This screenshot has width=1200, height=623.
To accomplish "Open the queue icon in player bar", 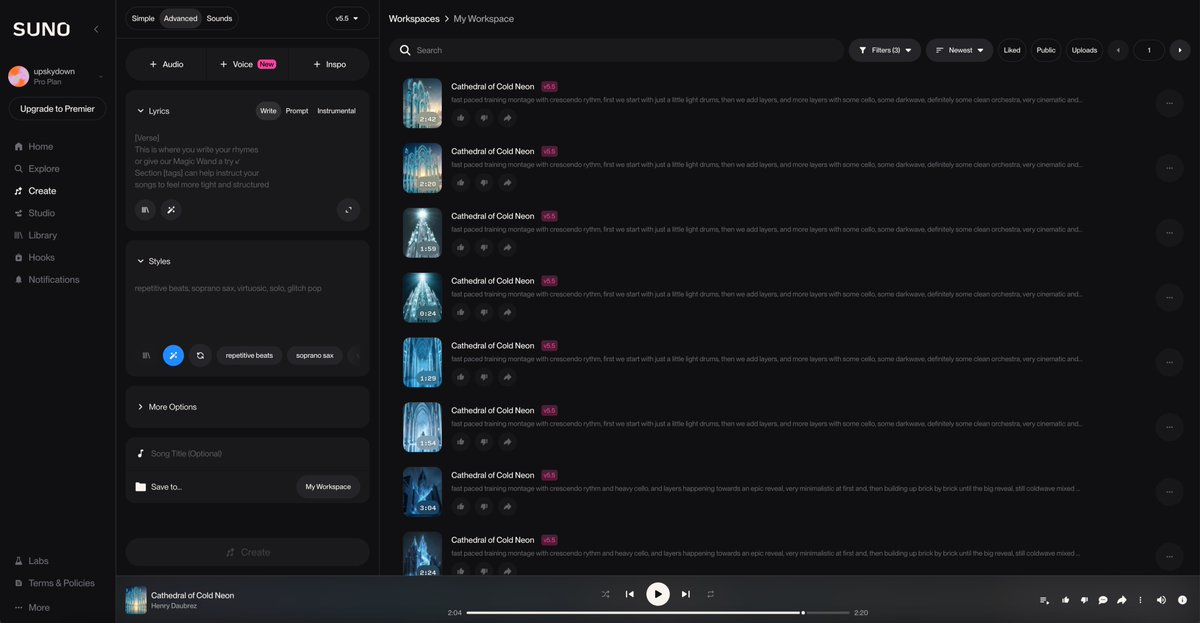I will coord(1044,600).
